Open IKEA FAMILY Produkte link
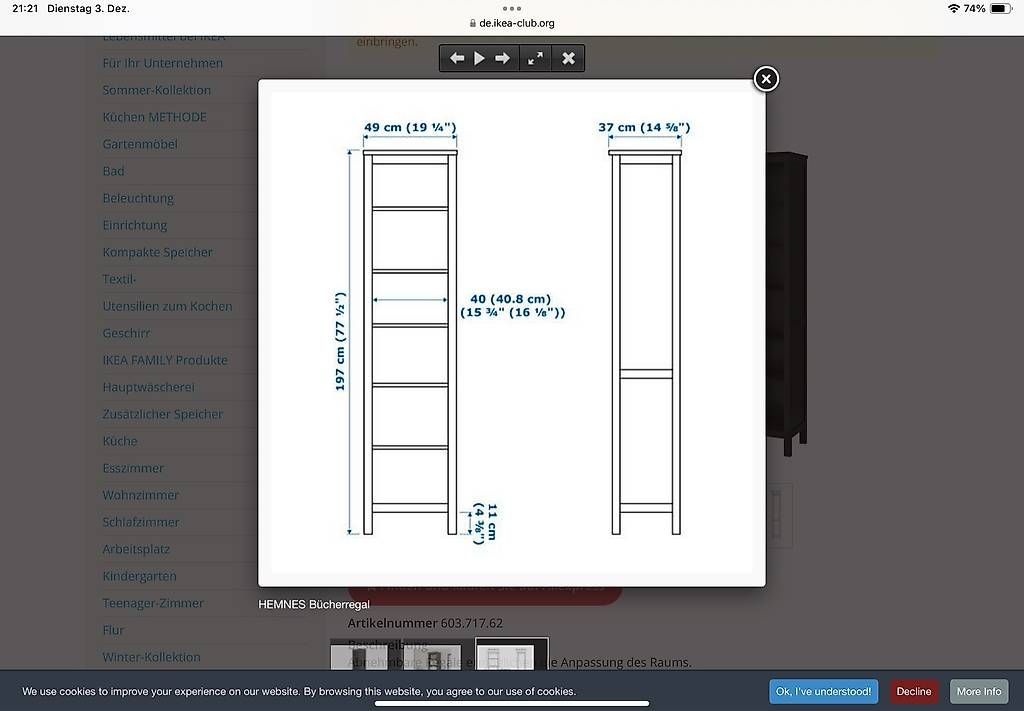 [x=165, y=360]
